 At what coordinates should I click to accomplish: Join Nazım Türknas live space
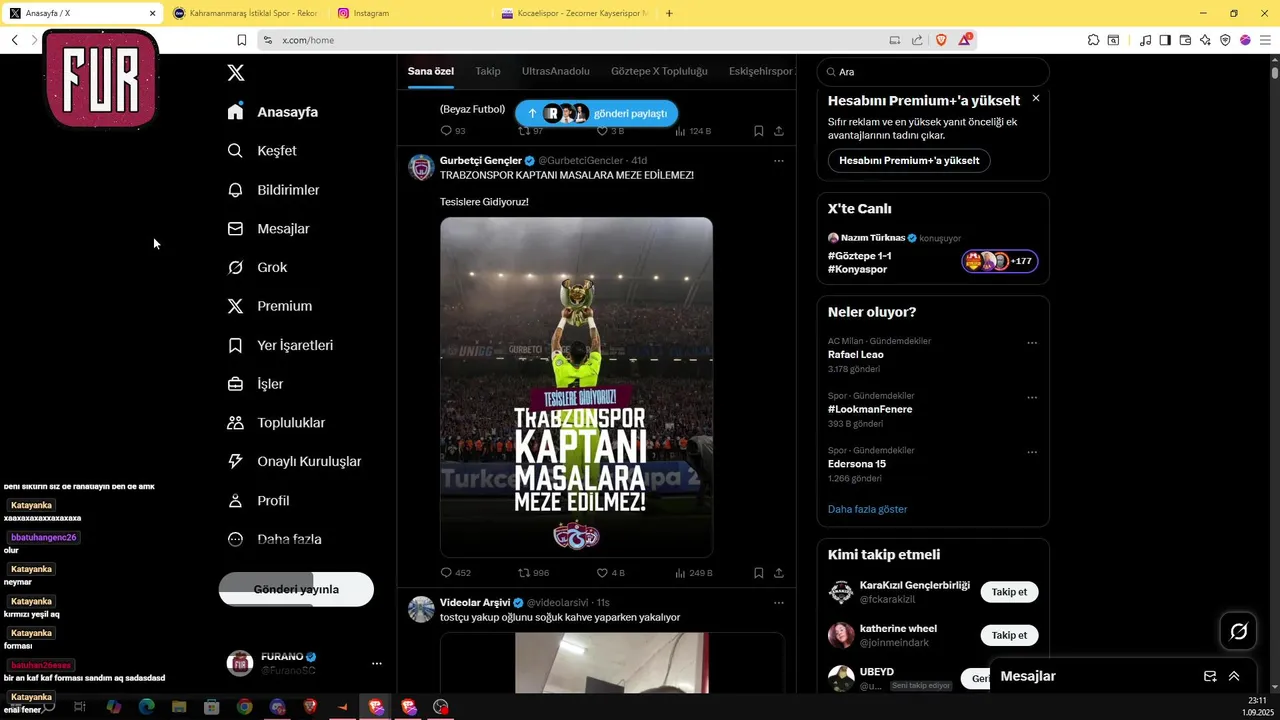(x=1000, y=262)
